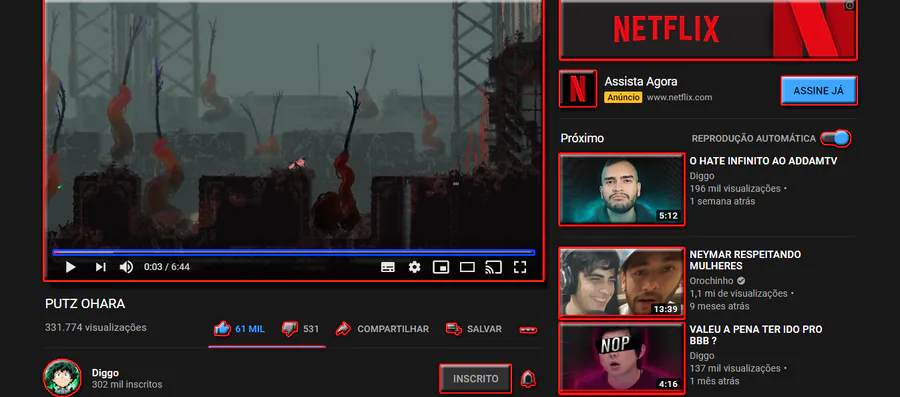Play the video
Viewport: 900px width, 397px height.
(x=71, y=267)
